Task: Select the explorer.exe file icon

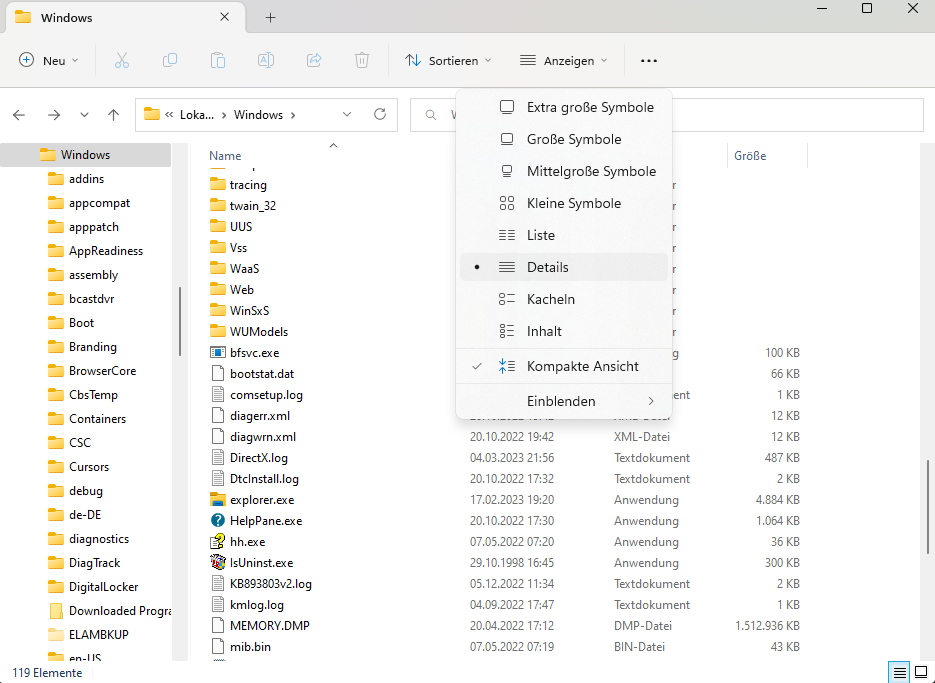Action: (x=218, y=500)
